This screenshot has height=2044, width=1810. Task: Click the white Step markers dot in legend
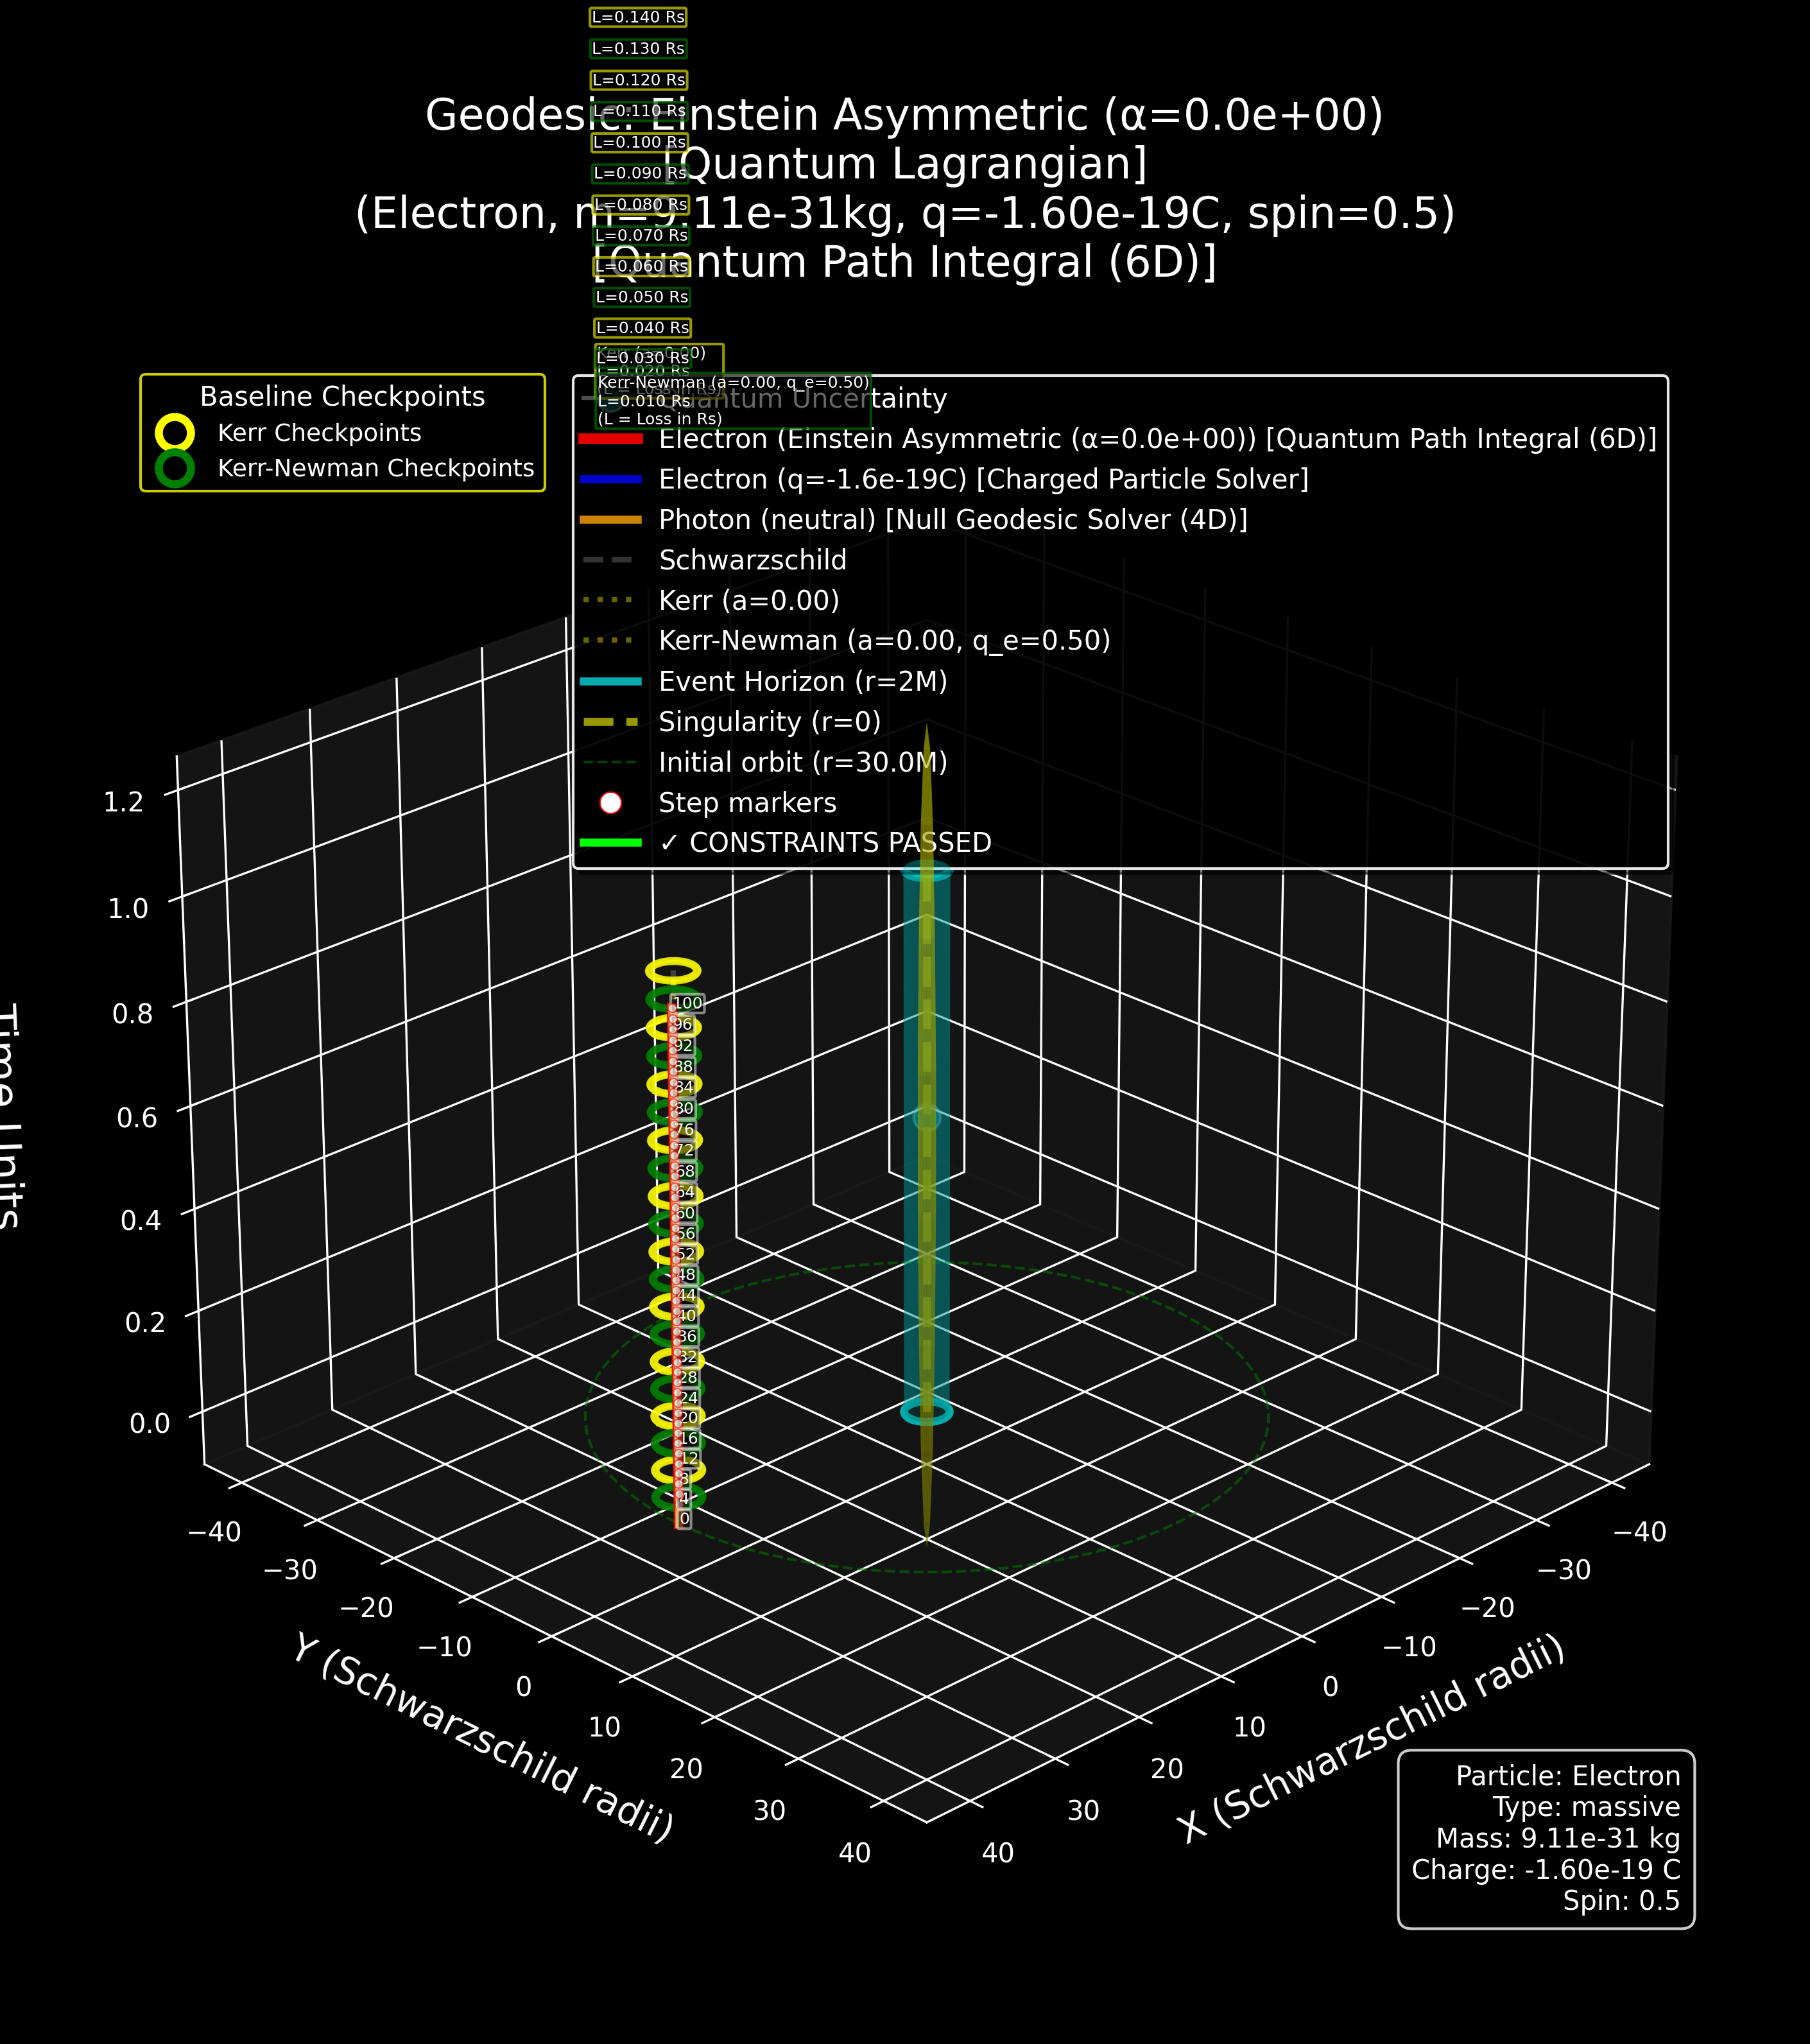tap(610, 803)
